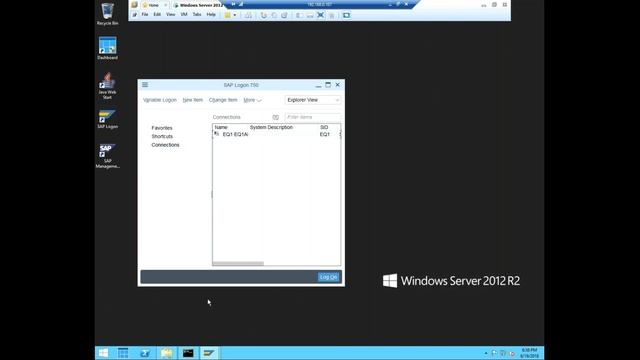Open the SAP Logon hamburger menu icon
This screenshot has width=640, height=360.
click(145, 84)
